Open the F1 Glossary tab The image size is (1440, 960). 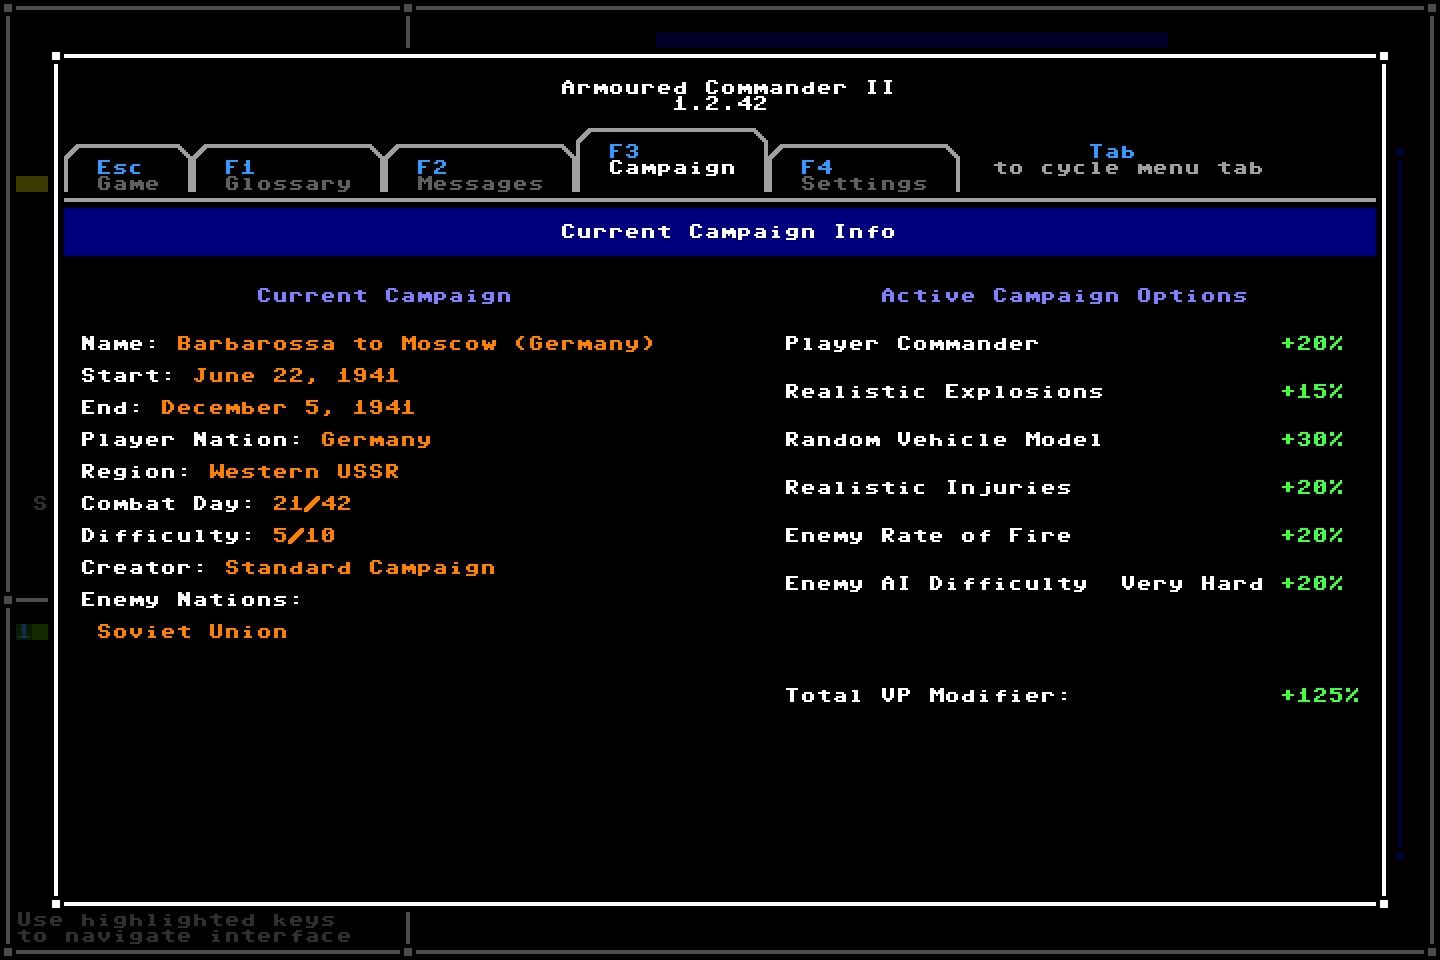pos(287,170)
